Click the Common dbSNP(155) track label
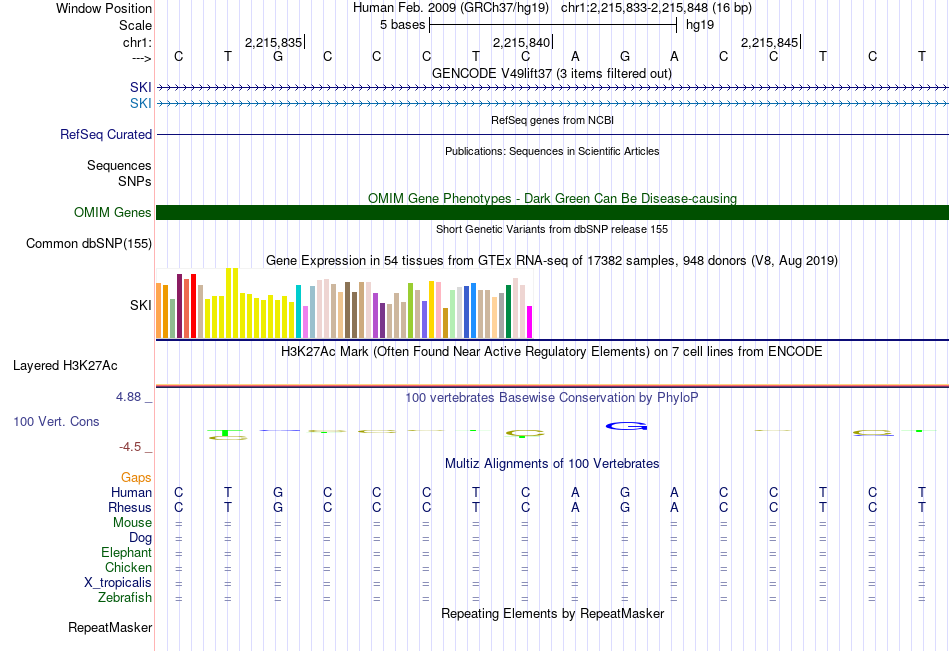950x651 pixels. click(x=89, y=244)
